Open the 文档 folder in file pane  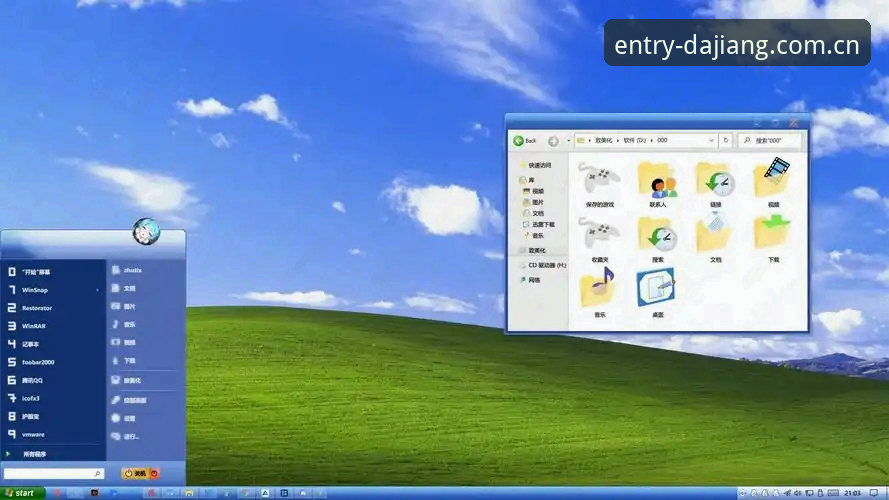point(716,238)
